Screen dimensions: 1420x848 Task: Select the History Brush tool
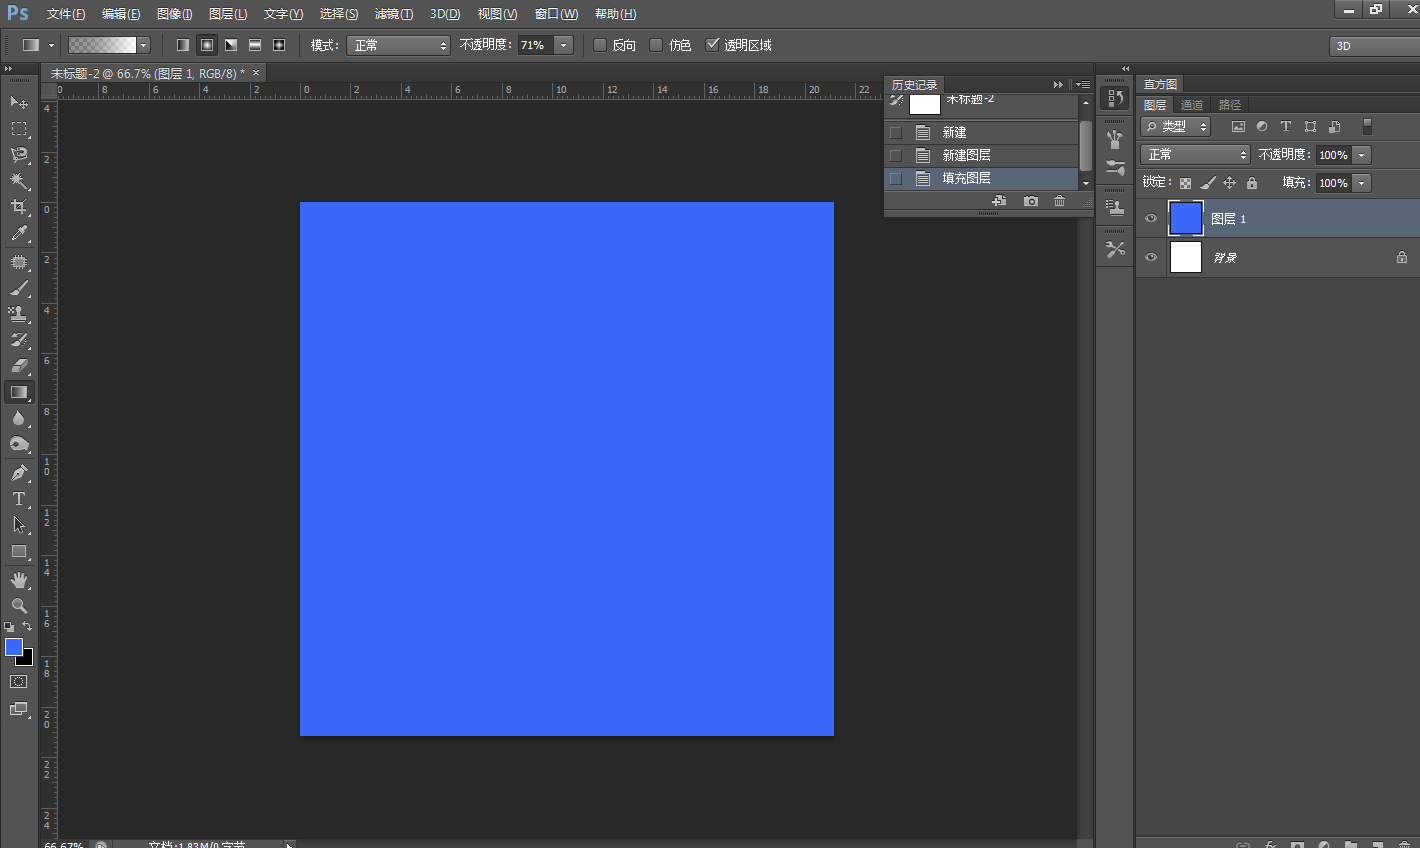coord(19,340)
